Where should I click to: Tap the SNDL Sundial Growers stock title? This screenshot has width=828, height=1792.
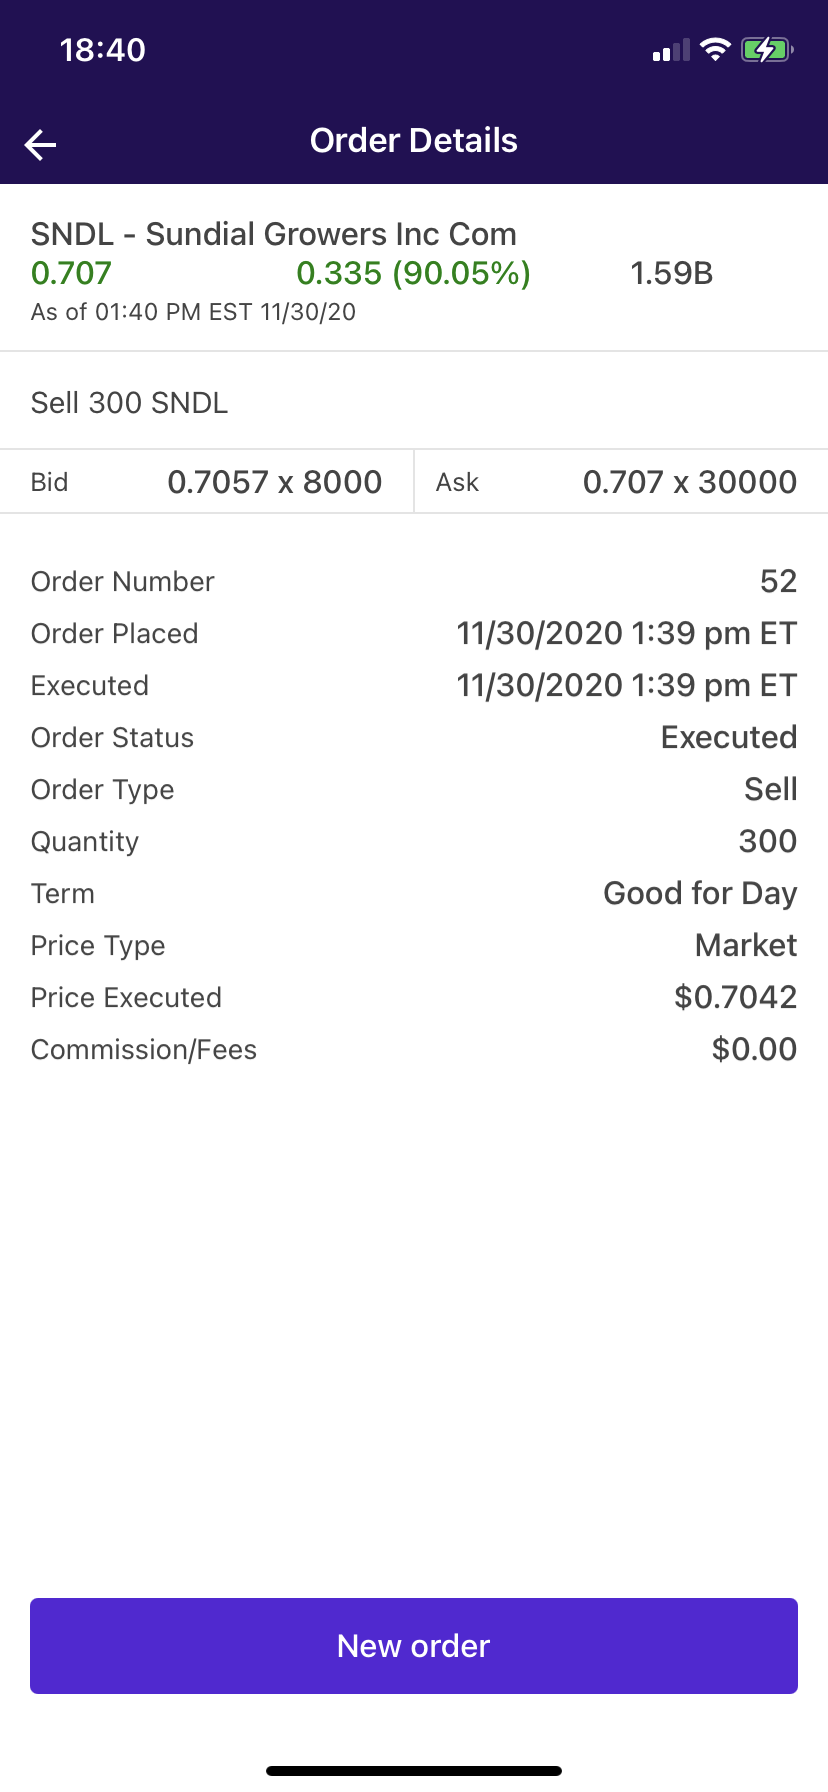point(274,234)
